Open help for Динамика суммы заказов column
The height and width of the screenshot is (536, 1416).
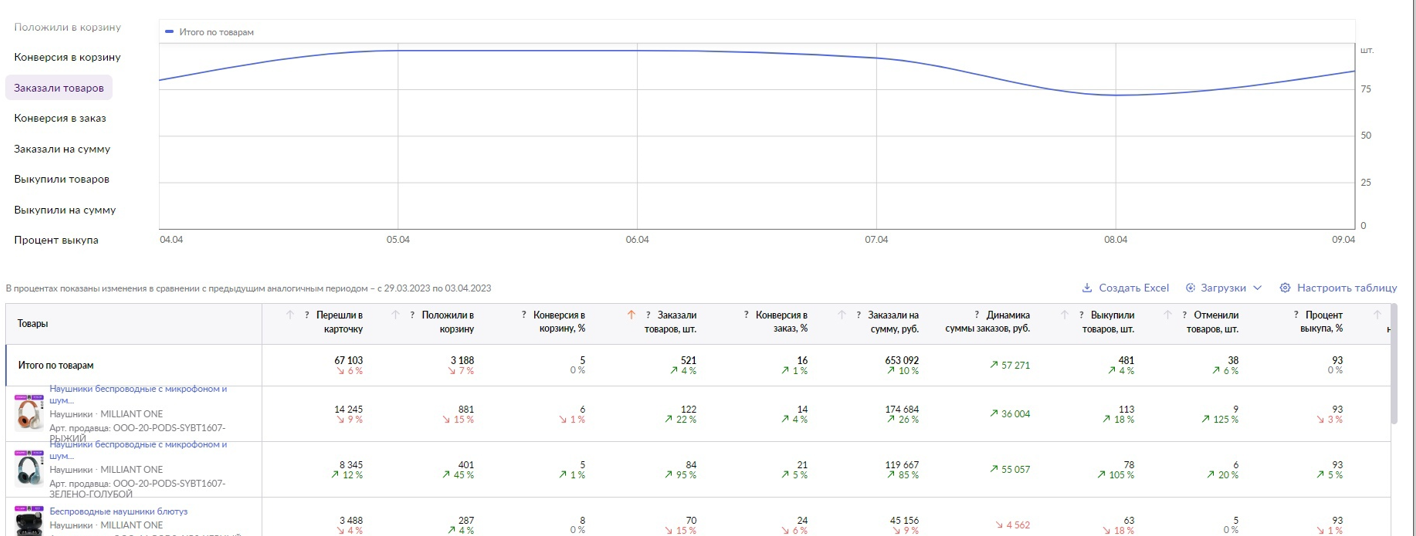977,315
